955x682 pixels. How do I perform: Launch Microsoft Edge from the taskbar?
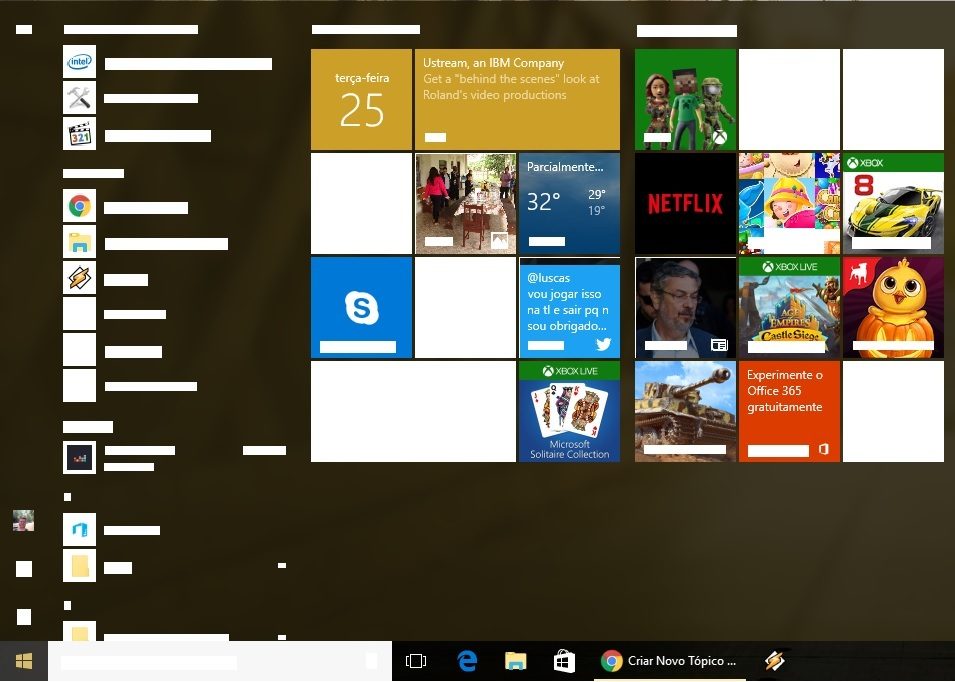click(467, 661)
